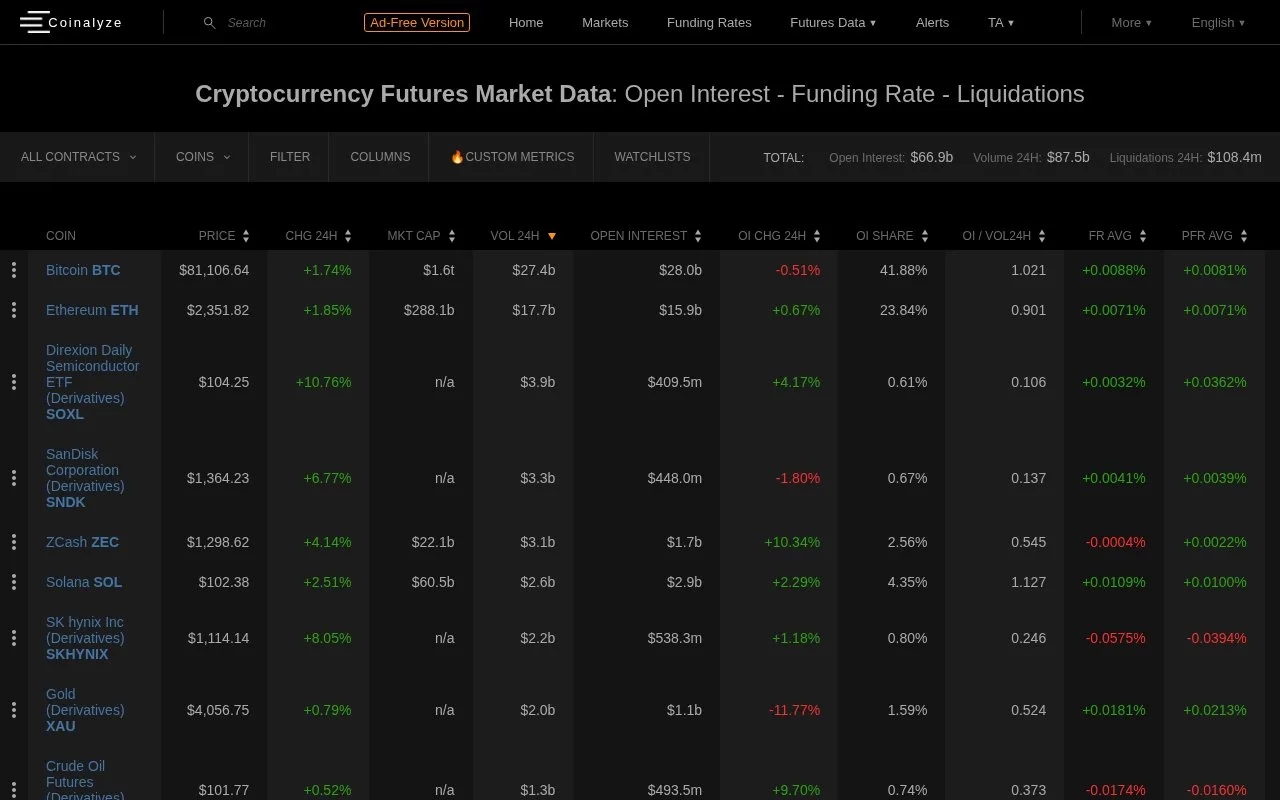Screen dimensions: 1280x800
Task: Open the Bitcoin BTC coin link
Action: point(83,270)
